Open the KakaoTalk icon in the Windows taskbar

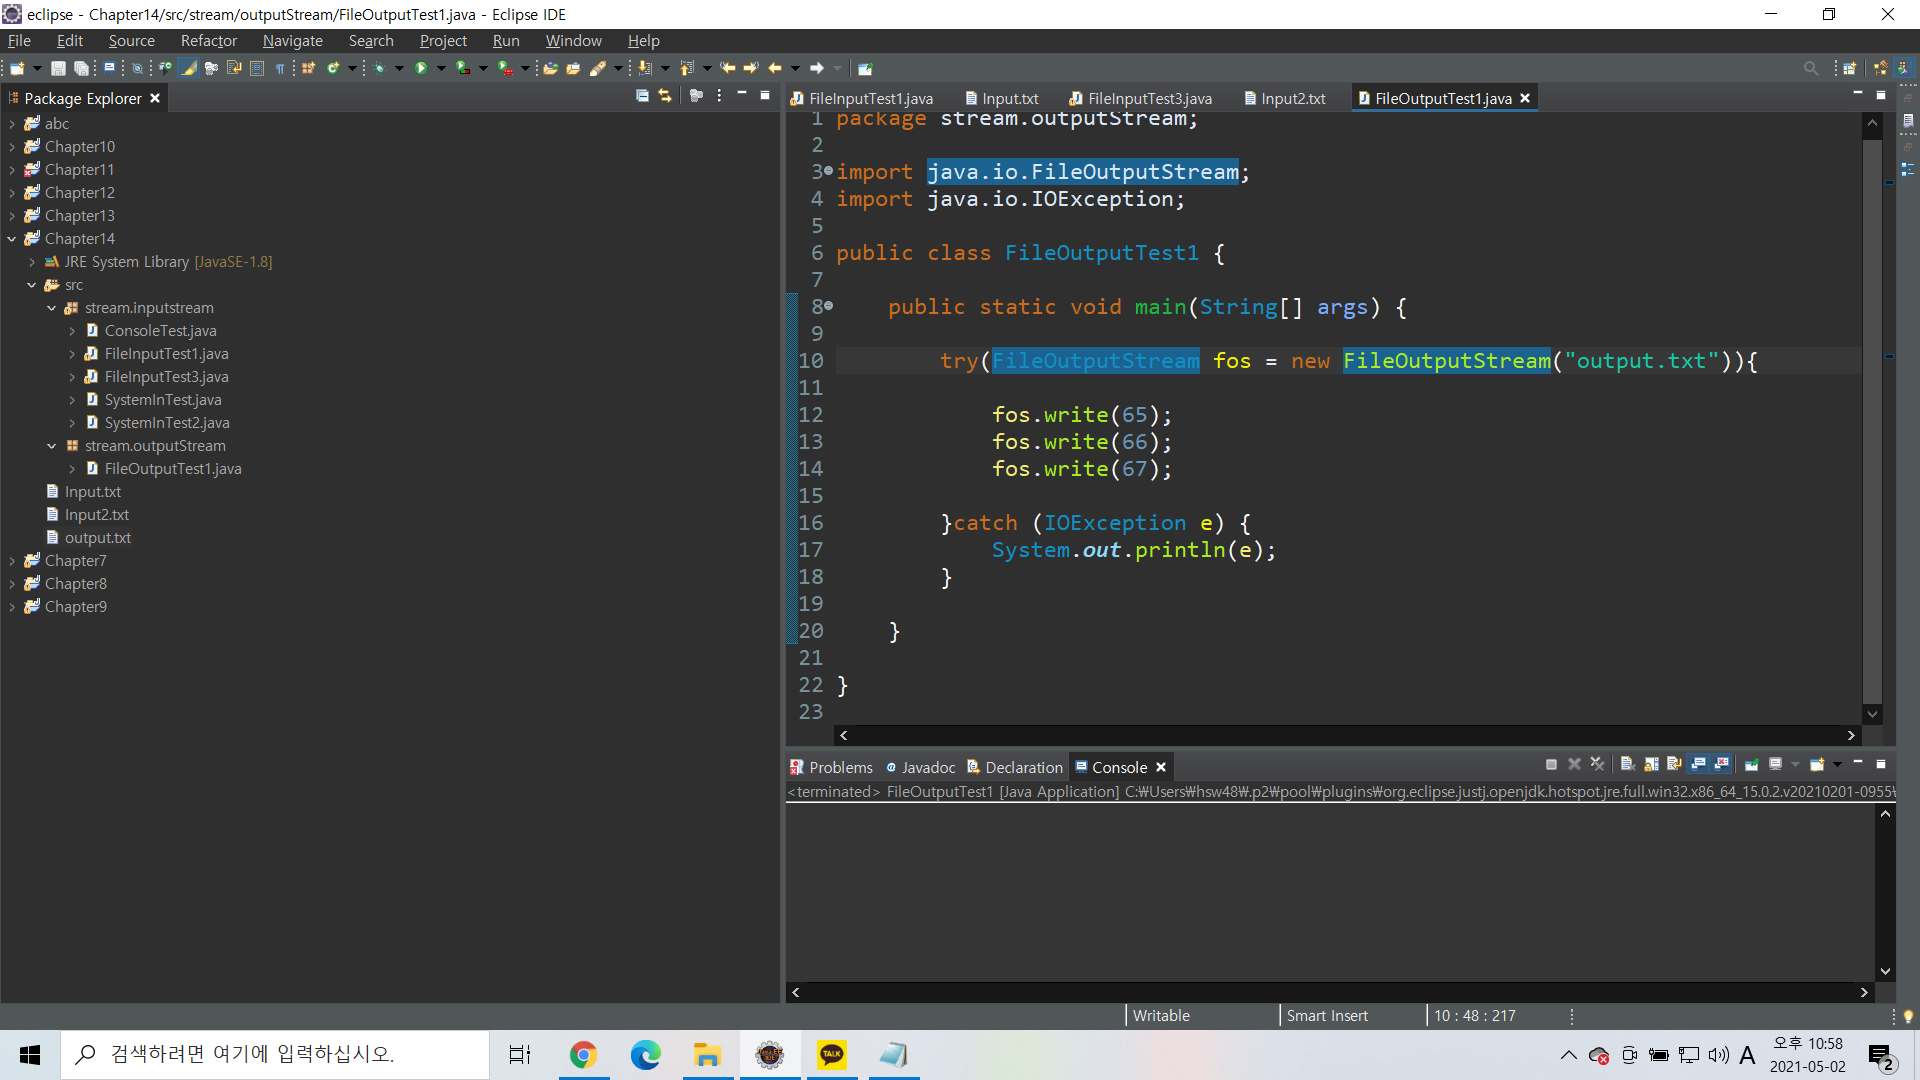pos(832,1054)
